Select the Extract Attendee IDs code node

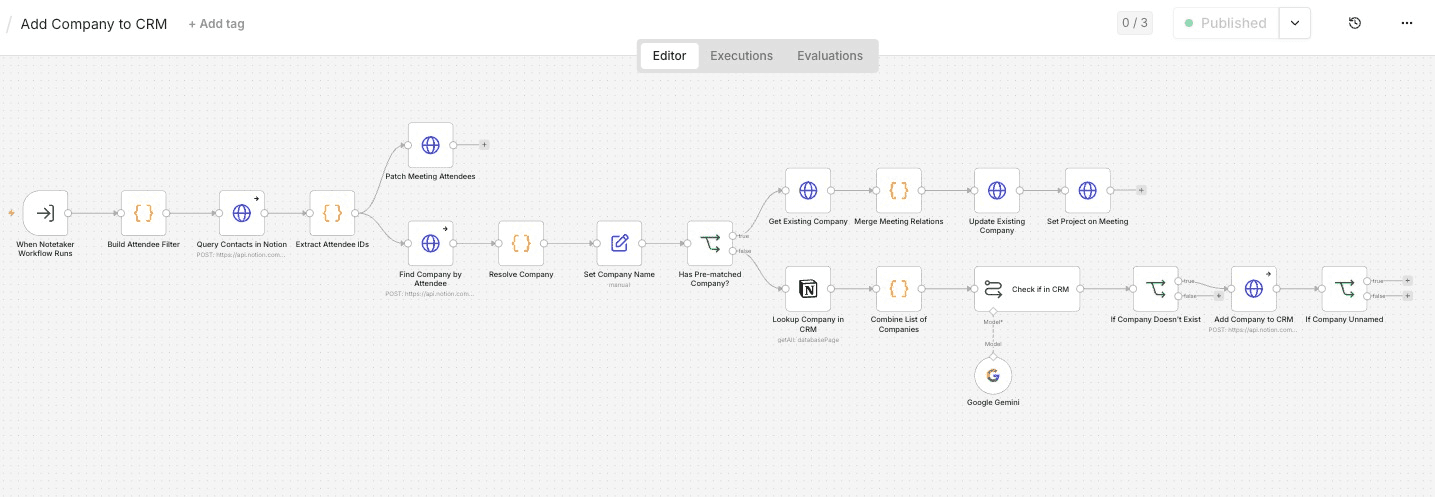tap(333, 213)
